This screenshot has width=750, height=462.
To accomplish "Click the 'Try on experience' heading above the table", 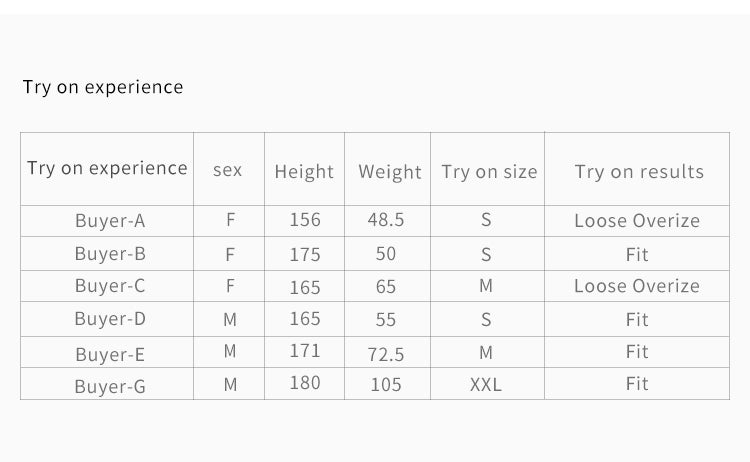I will [103, 87].
